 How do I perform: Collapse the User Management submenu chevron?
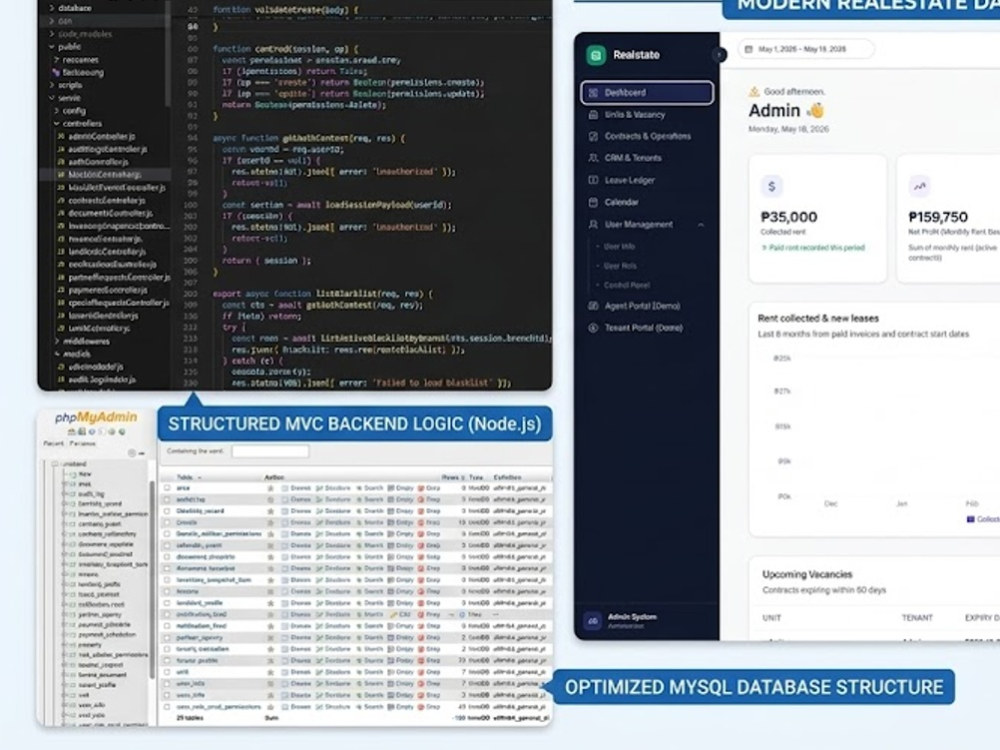point(701,224)
